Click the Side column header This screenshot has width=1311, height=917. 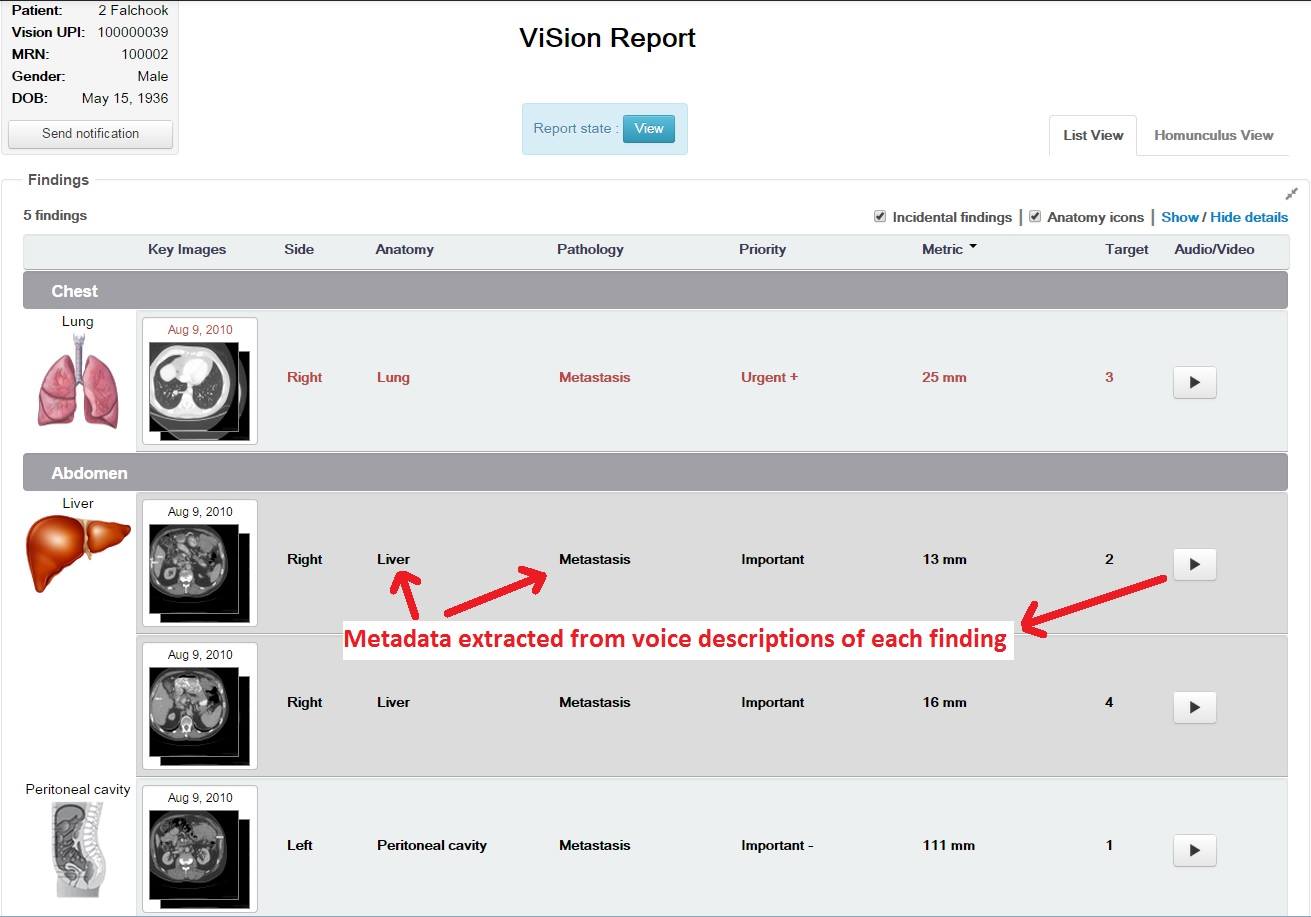[x=299, y=249]
